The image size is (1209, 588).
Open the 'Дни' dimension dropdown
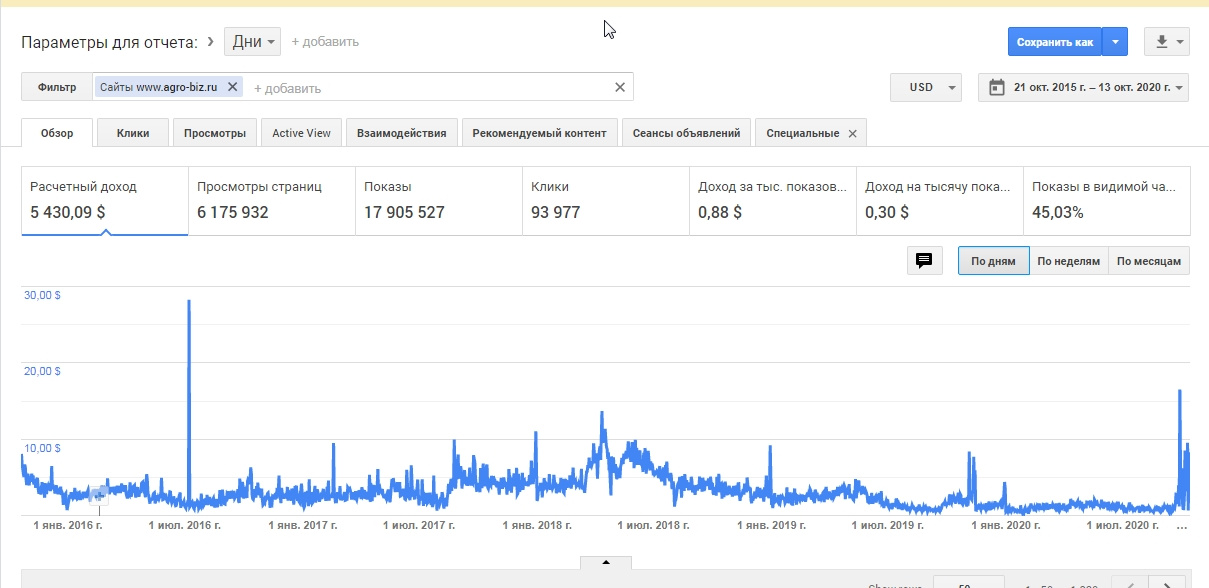[253, 42]
